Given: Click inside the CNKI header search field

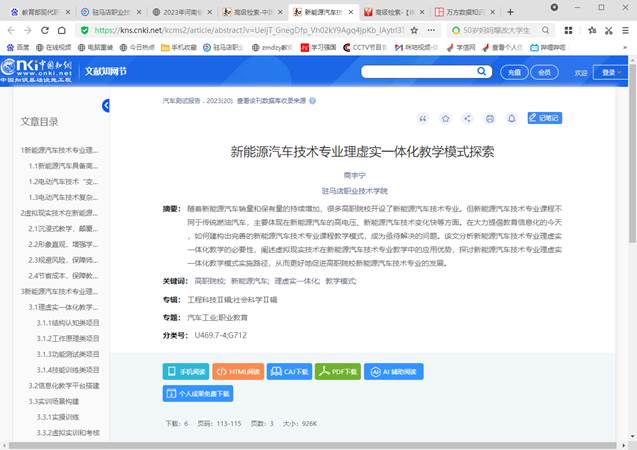Looking at the screenshot, I should 419,72.
